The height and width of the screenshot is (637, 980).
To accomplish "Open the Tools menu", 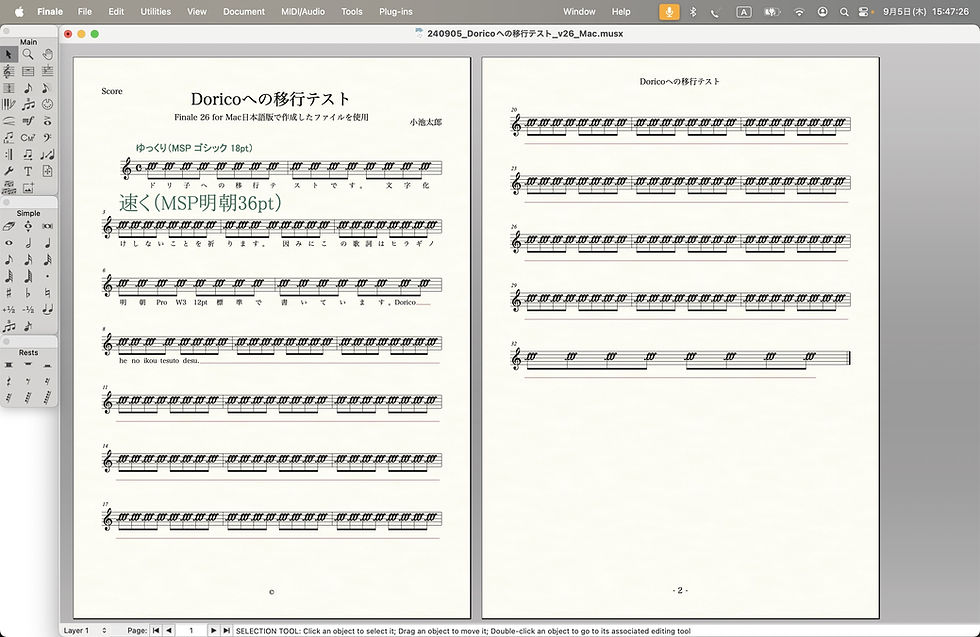I will pos(352,11).
